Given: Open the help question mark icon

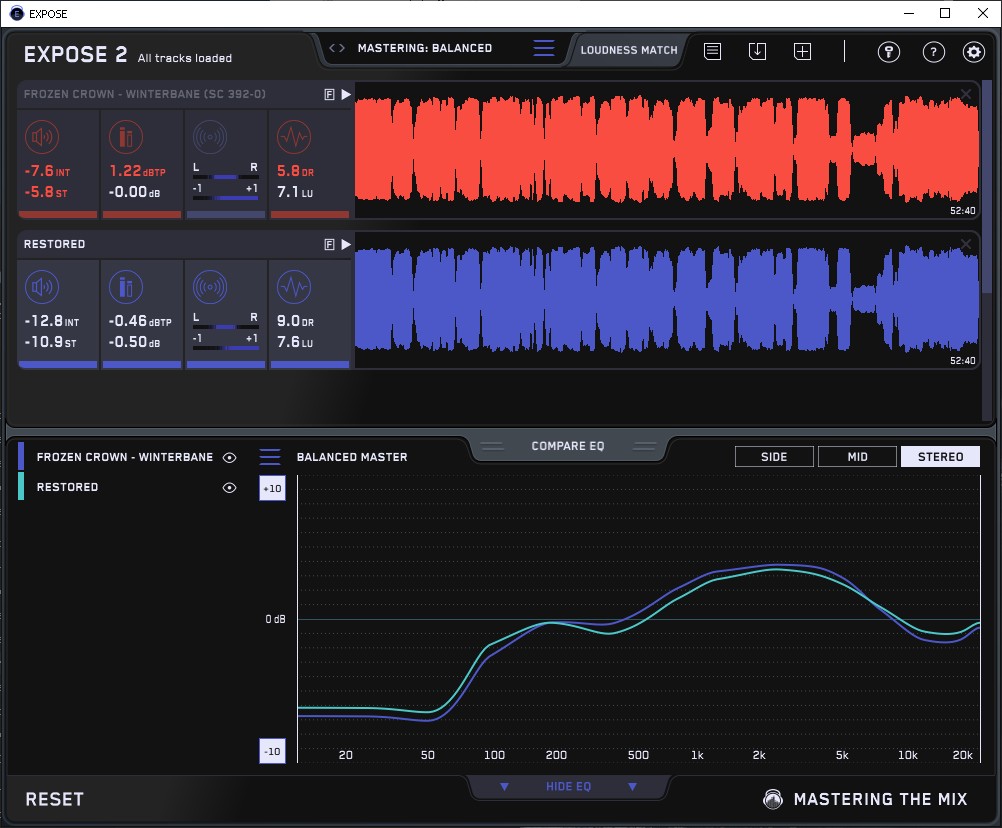Looking at the screenshot, I should [933, 52].
